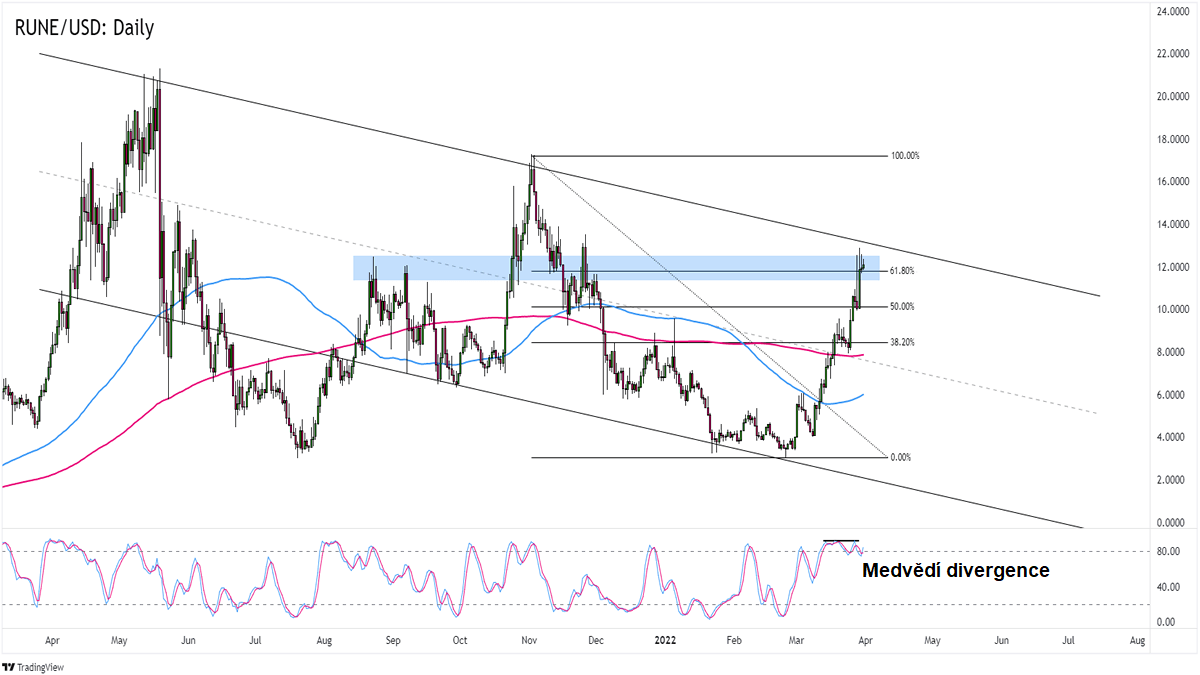Screen dimensions: 1200x675
Task: Click the RUNE/USD: Daily title
Action: pos(84,28)
